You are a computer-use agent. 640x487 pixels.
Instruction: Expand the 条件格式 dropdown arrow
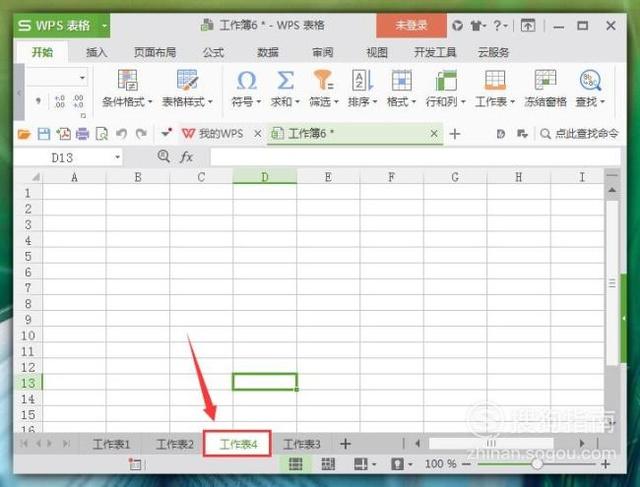(150, 101)
